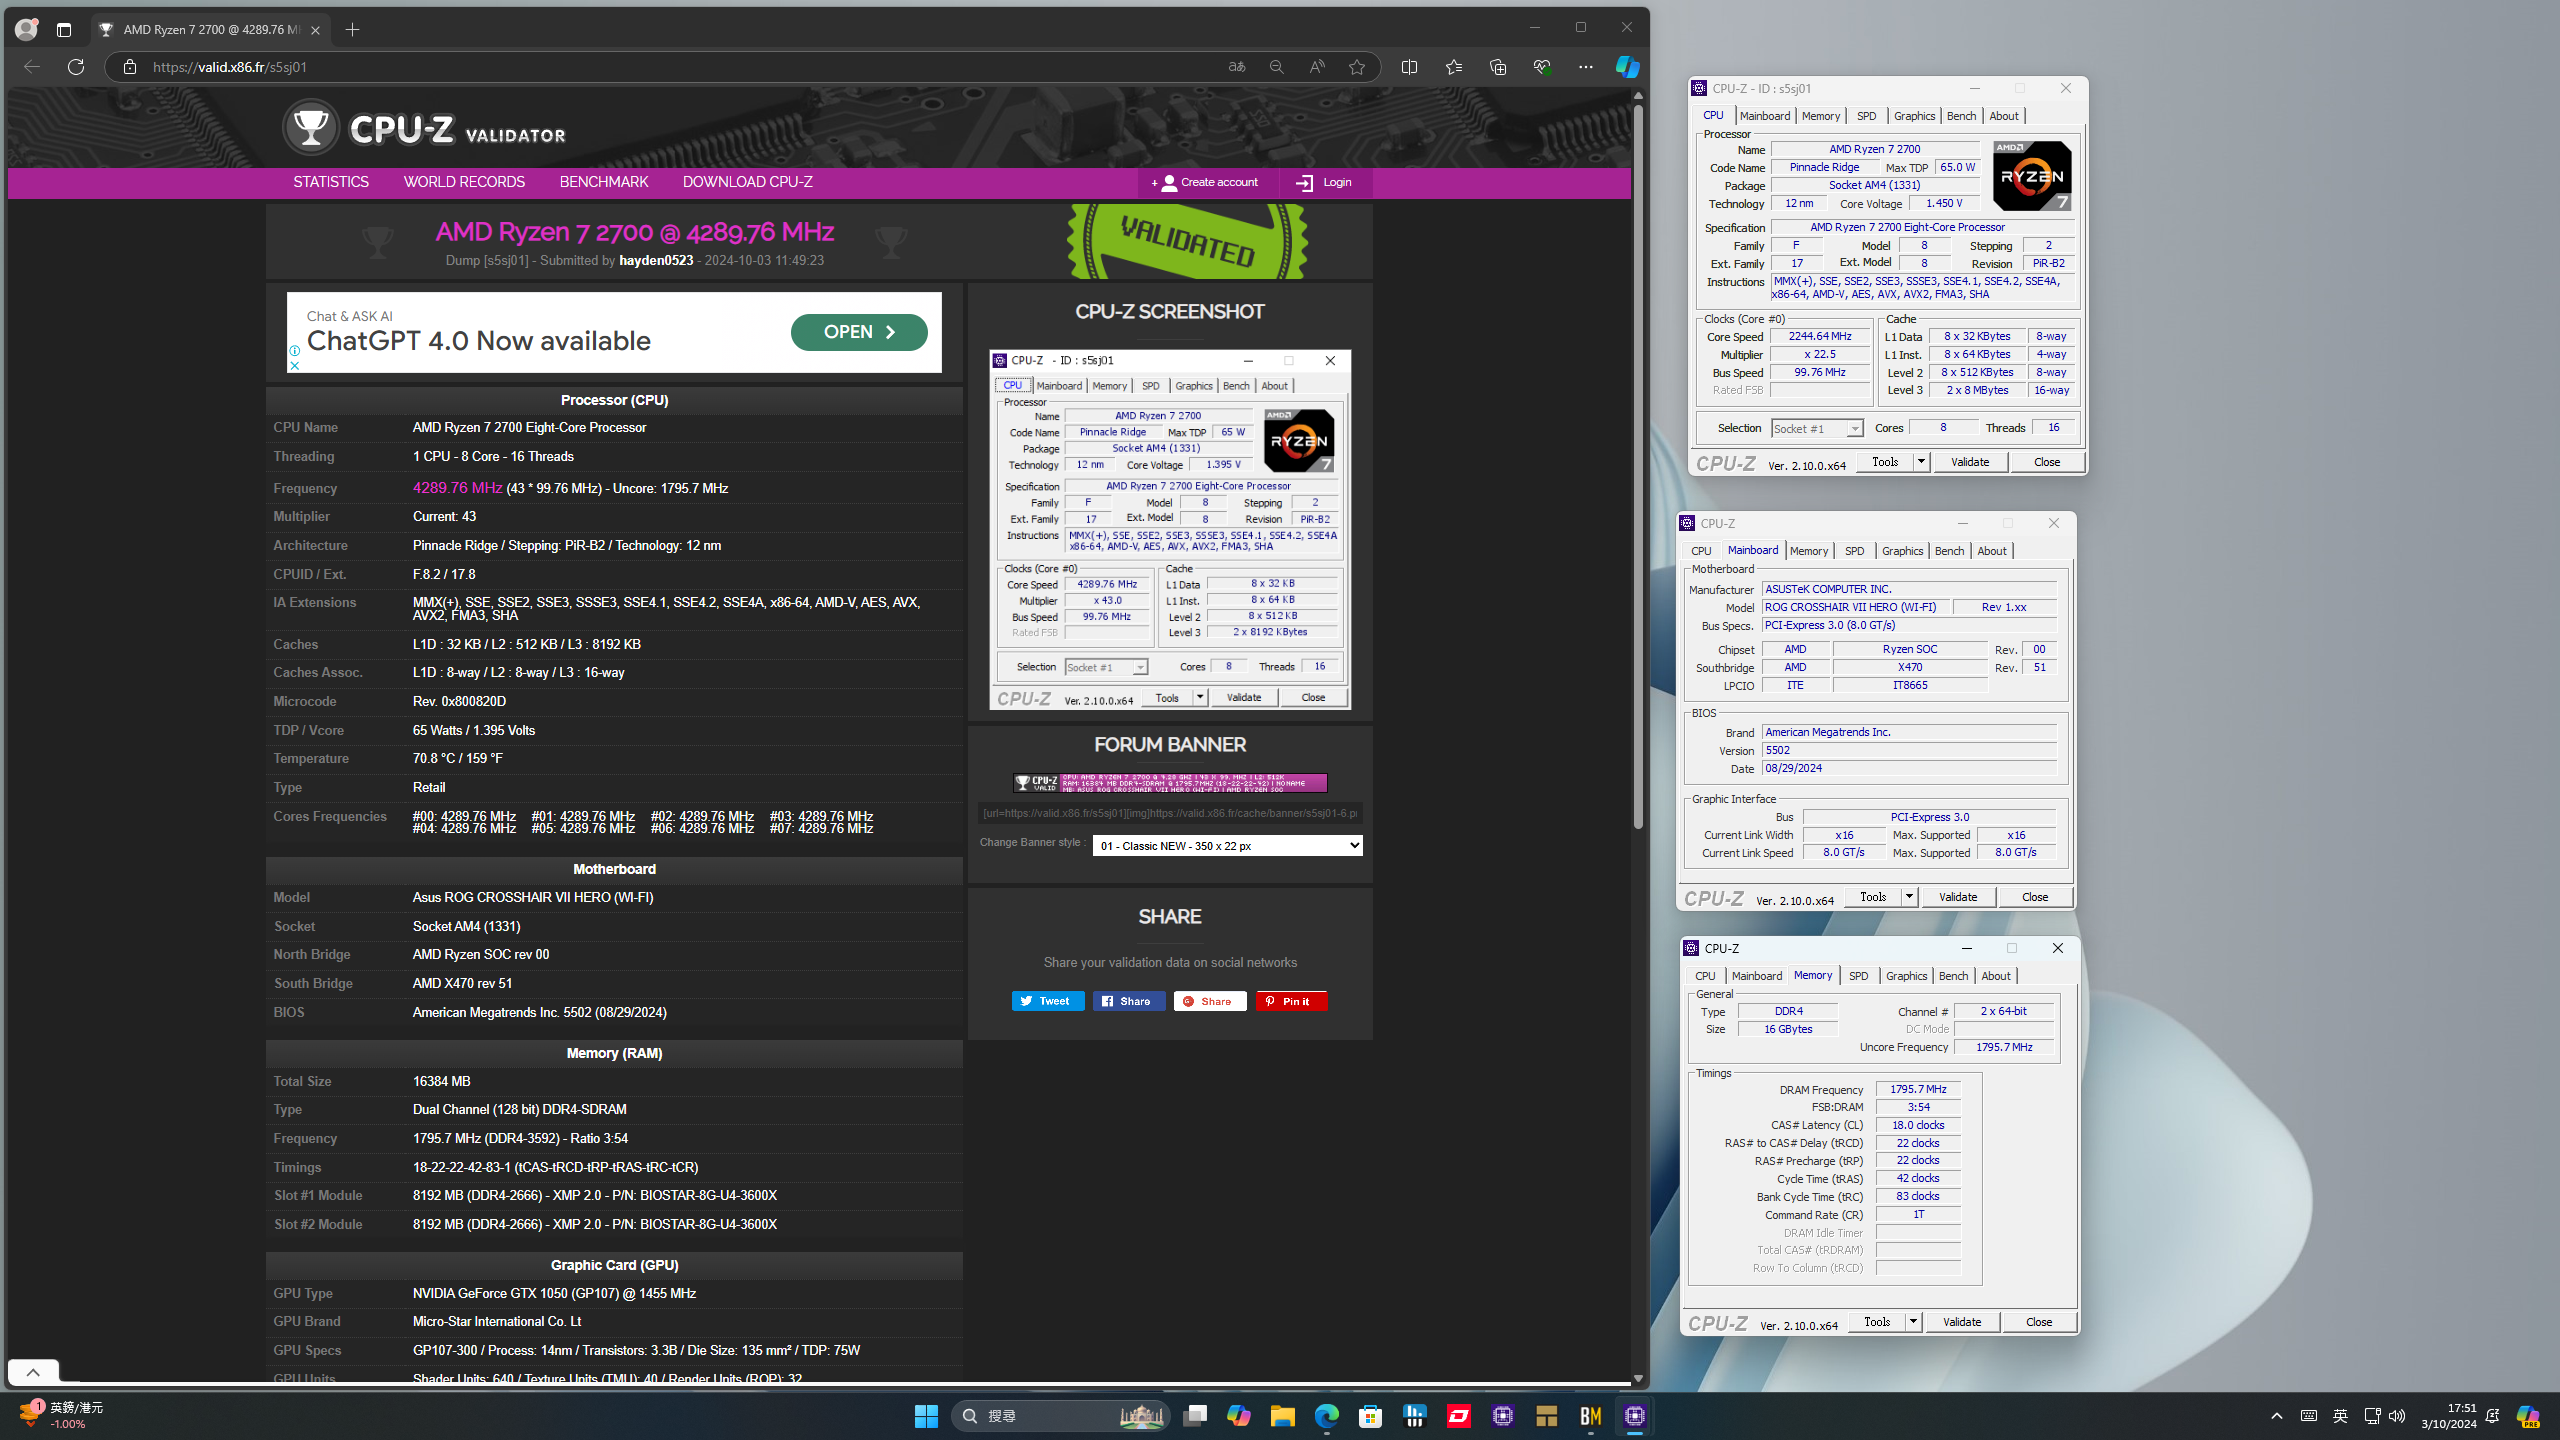This screenshot has height=1440, width=2560.
Task: Activate the Read Aloud icon
Action: 1317,67
